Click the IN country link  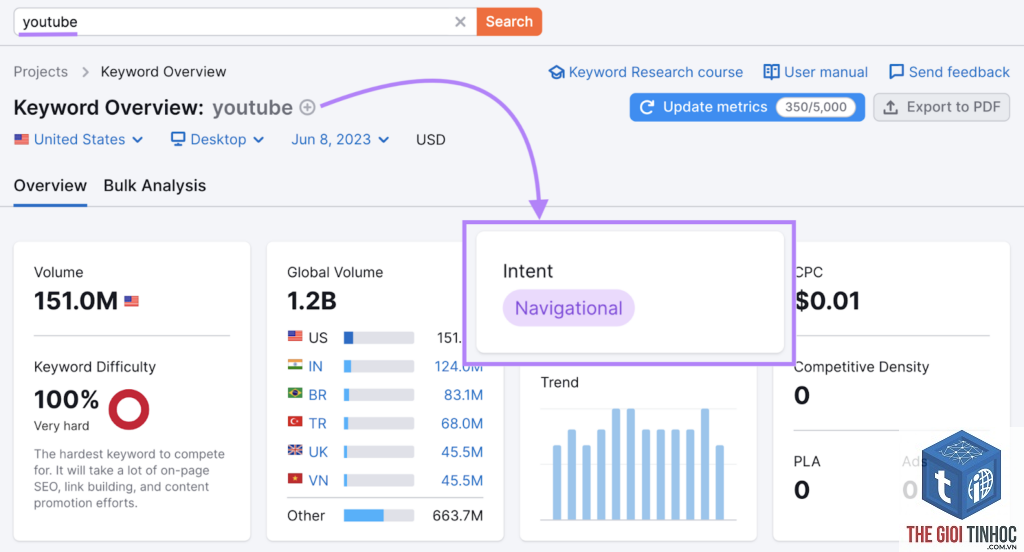tap(315, 366)
